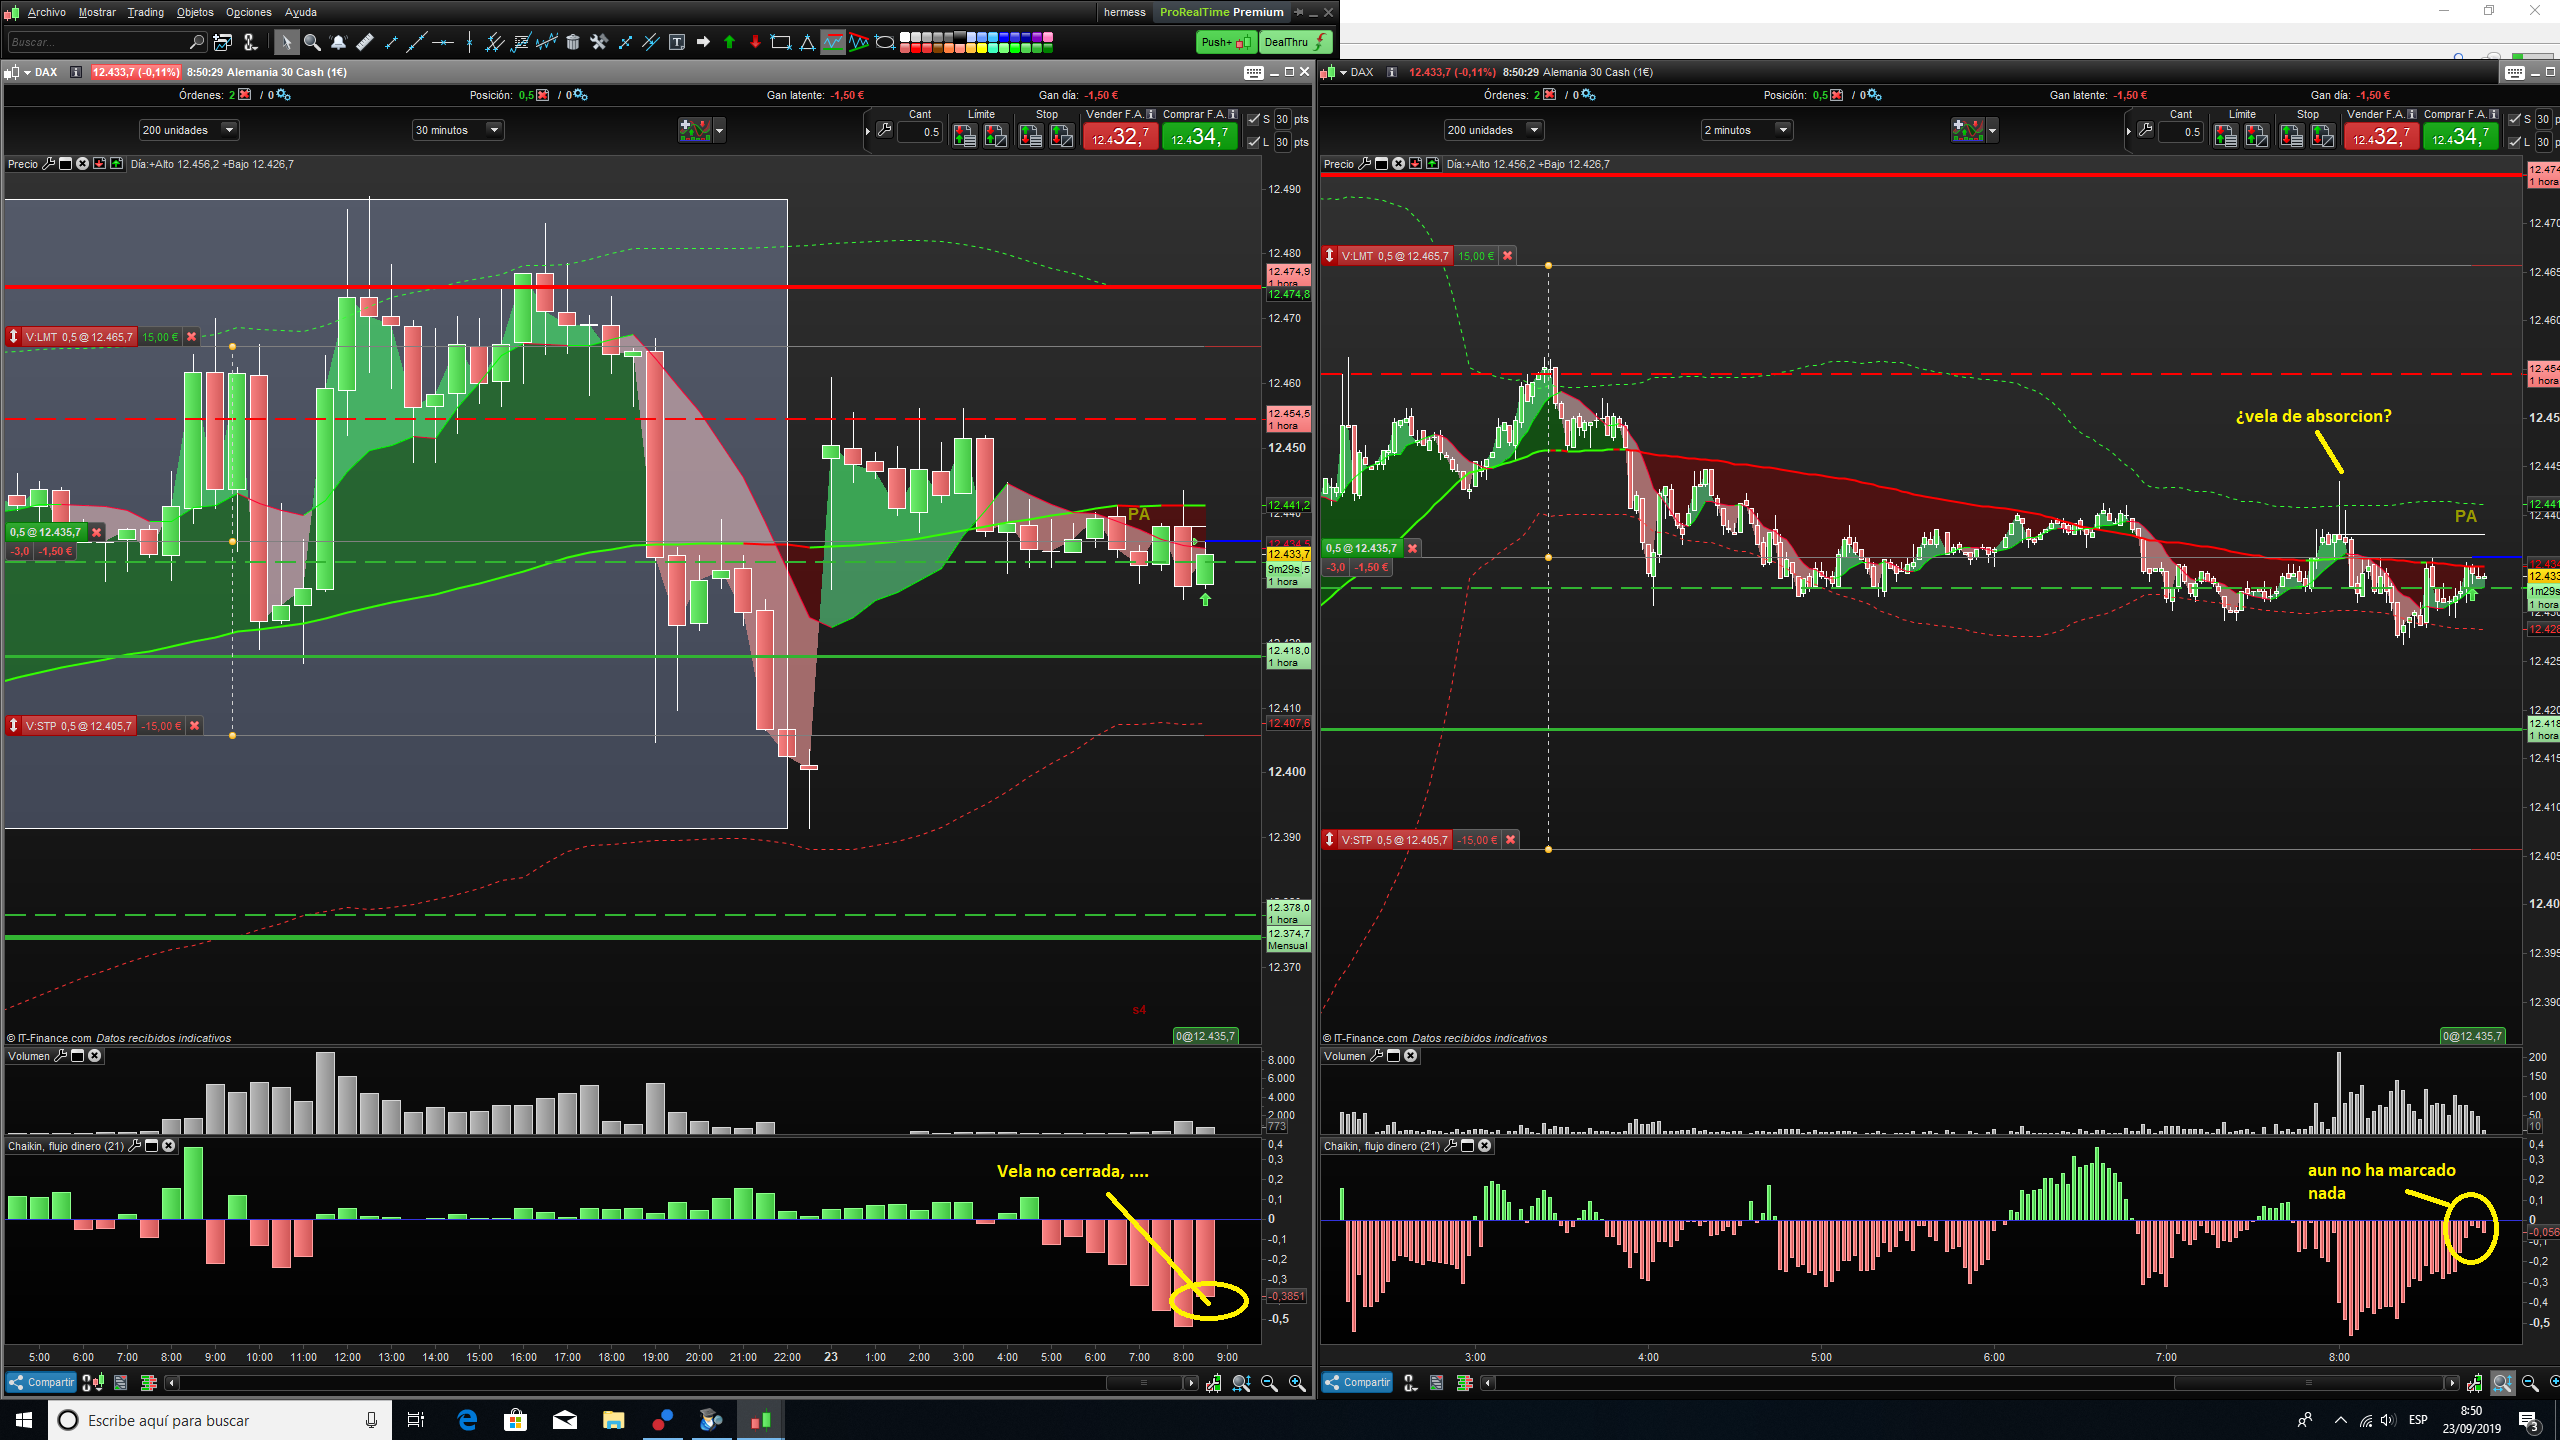Select the rectangle drawing tool

tap(781, 42)
